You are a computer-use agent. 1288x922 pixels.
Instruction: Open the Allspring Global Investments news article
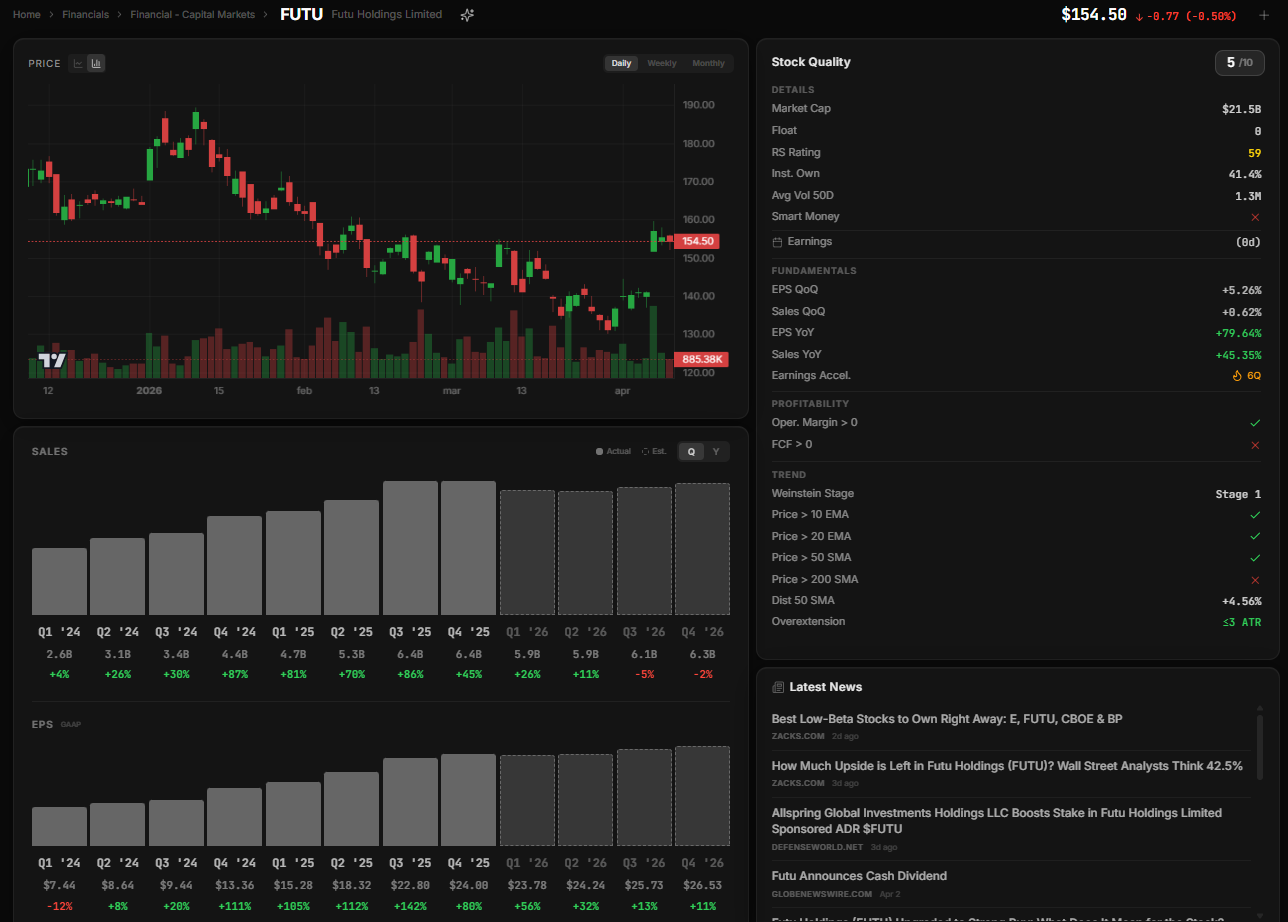coord(997,821)
